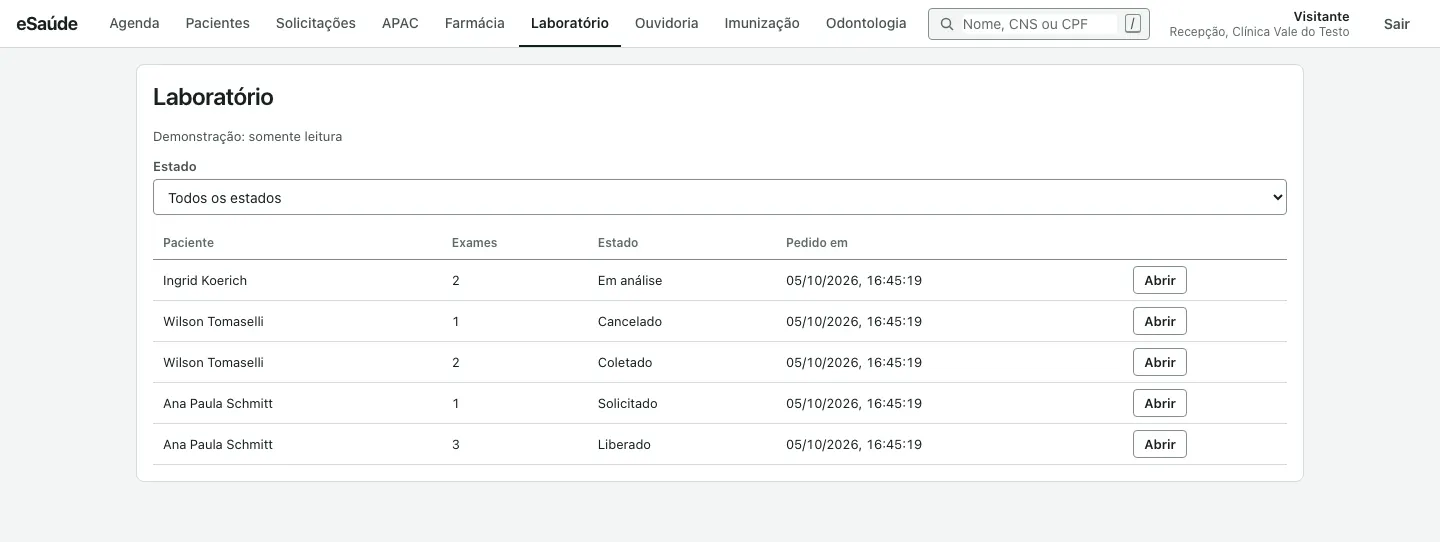The height and width of the screenshot is (542, 1440).
Task: Click the slash shortcut key badge
Action: pos(1132,24)
